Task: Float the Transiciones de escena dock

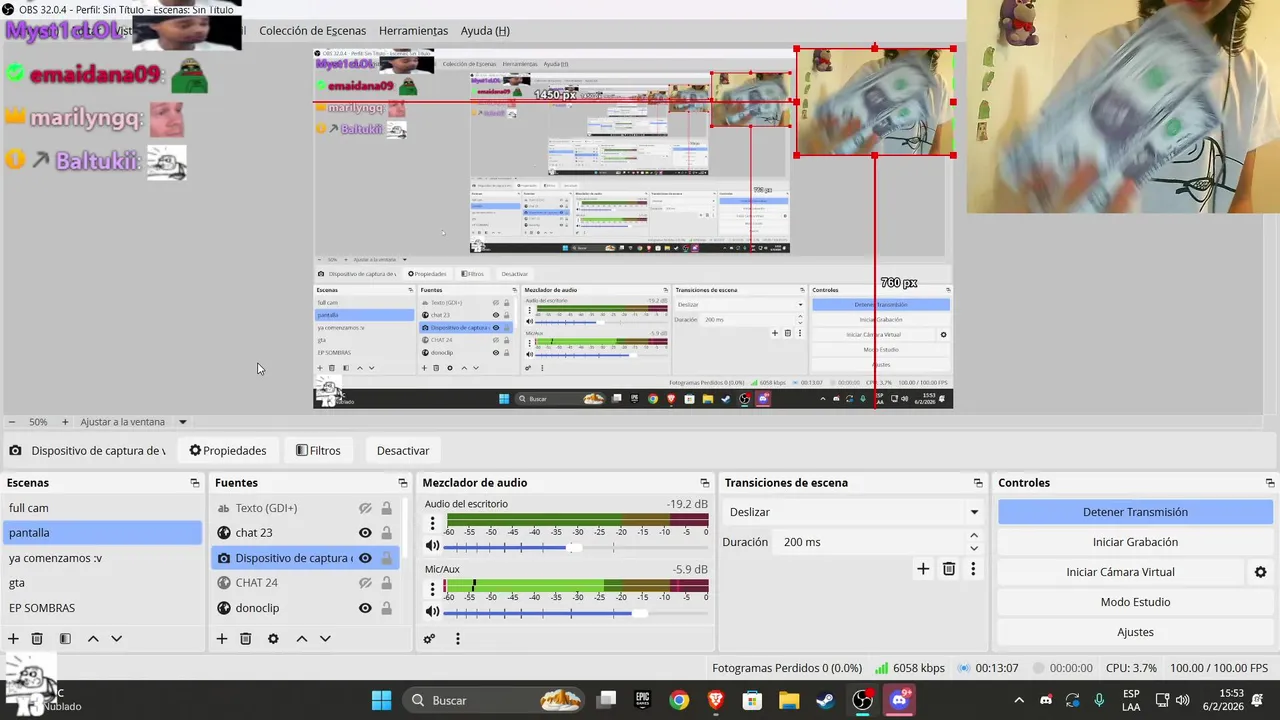Action: pos(978,483)
